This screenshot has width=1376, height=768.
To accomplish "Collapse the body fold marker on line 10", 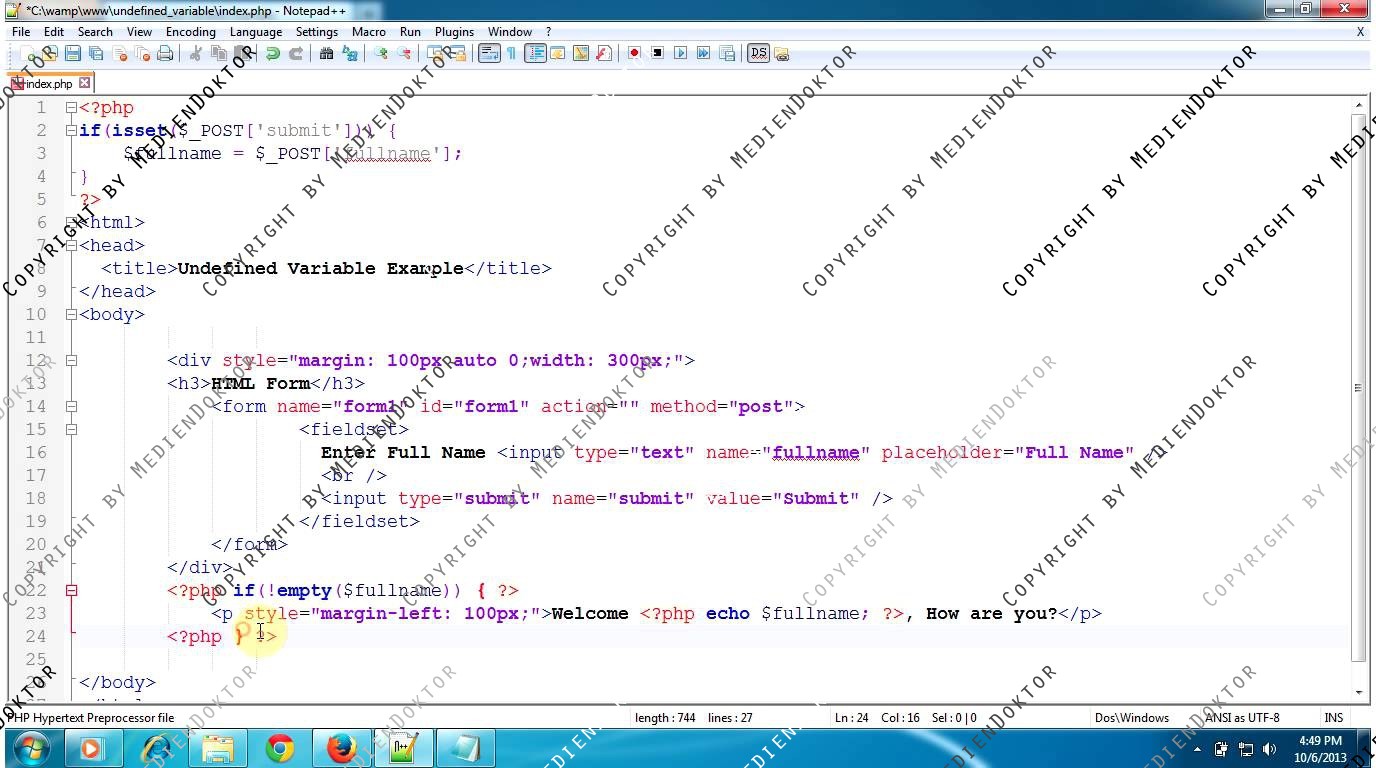I will click(71, 315).
